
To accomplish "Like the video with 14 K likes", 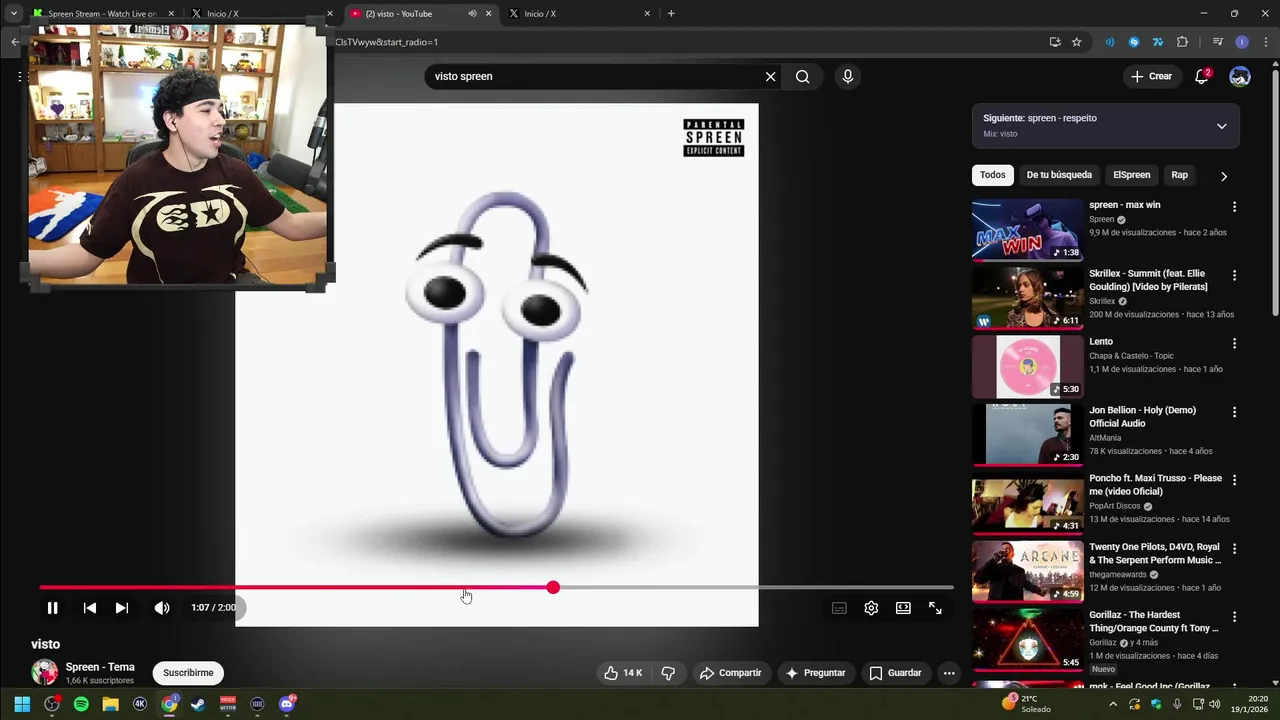I will [623, 673].
